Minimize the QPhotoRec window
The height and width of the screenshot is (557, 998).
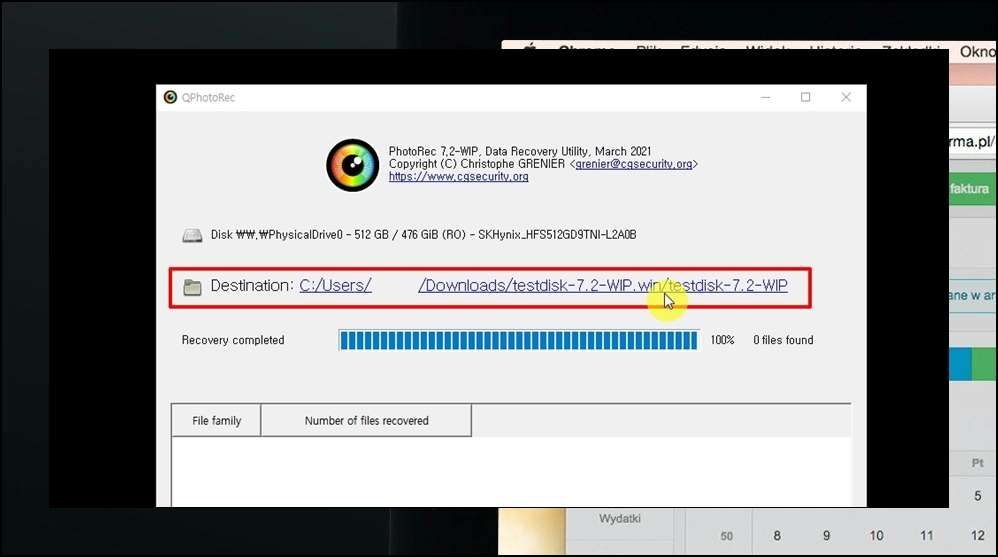click(766, 97)
